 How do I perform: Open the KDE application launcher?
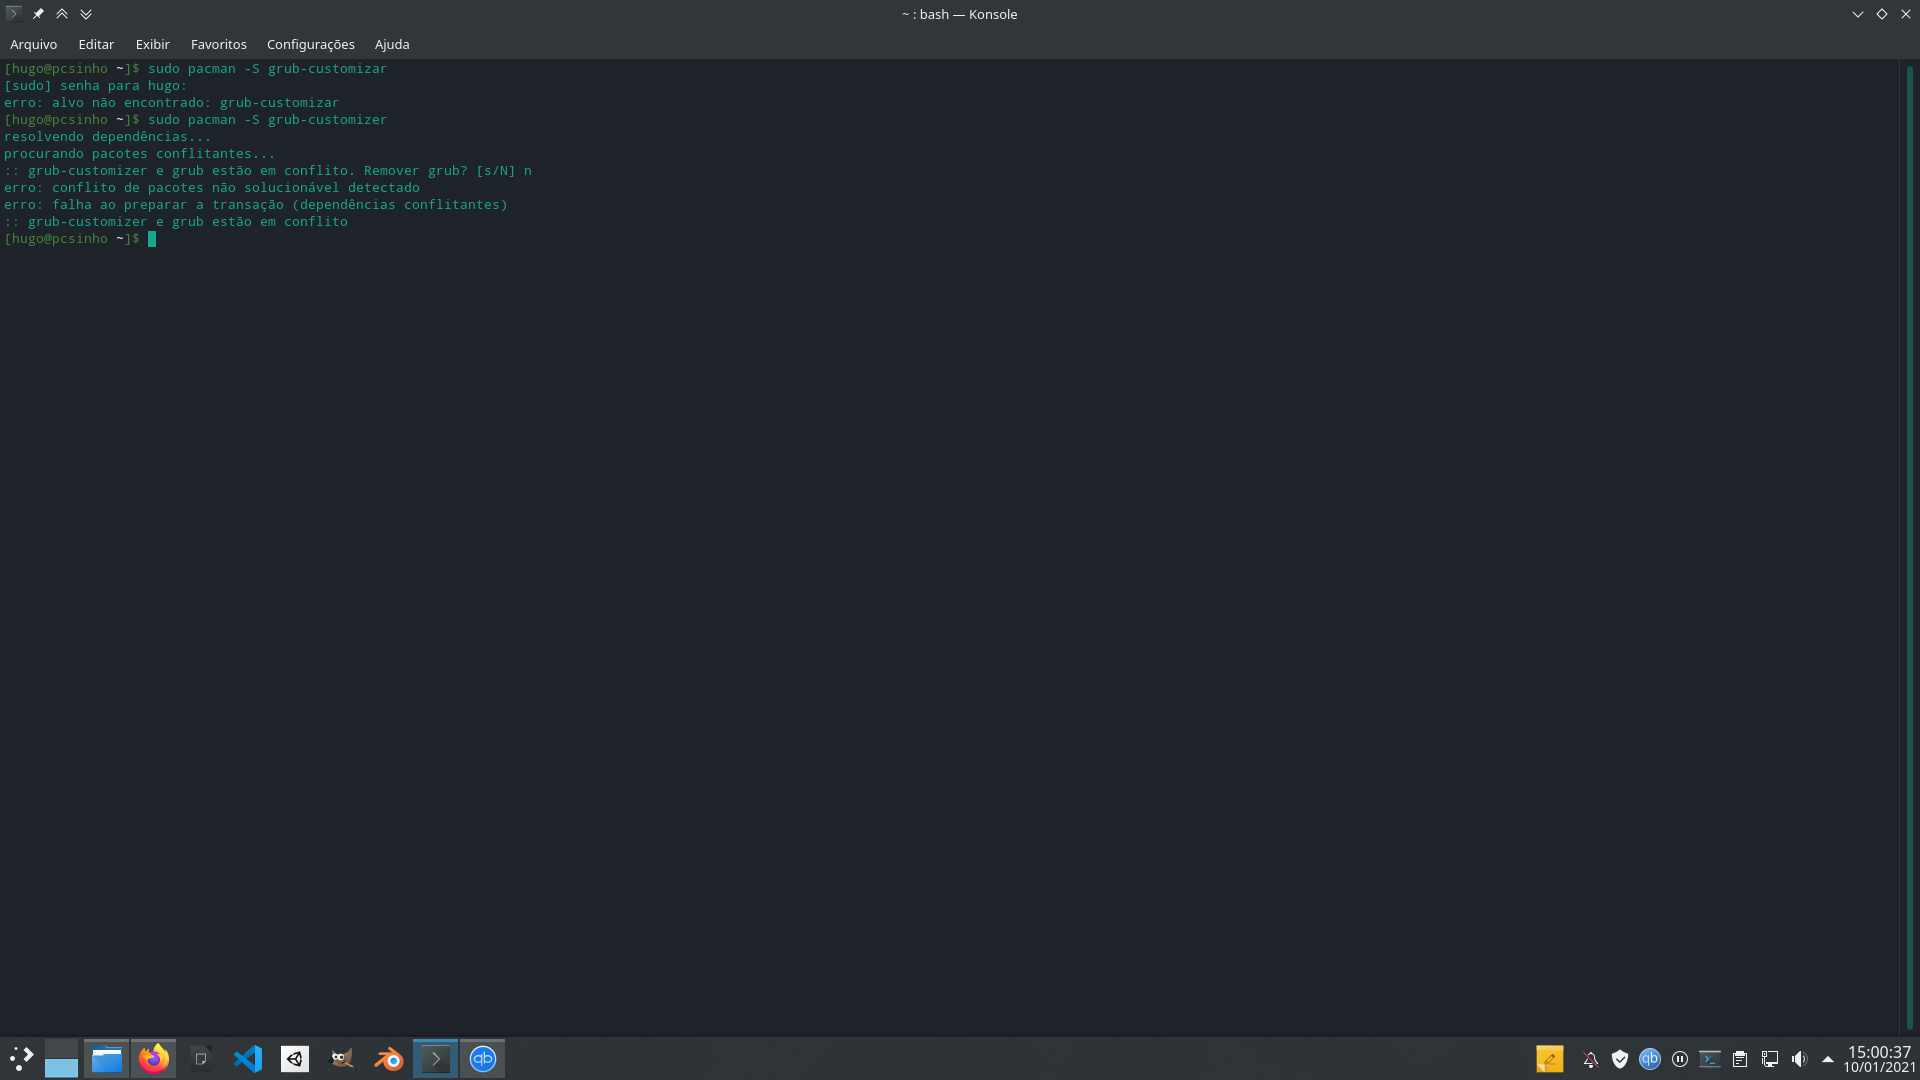pyautogui.click(x=21, y=1059)
